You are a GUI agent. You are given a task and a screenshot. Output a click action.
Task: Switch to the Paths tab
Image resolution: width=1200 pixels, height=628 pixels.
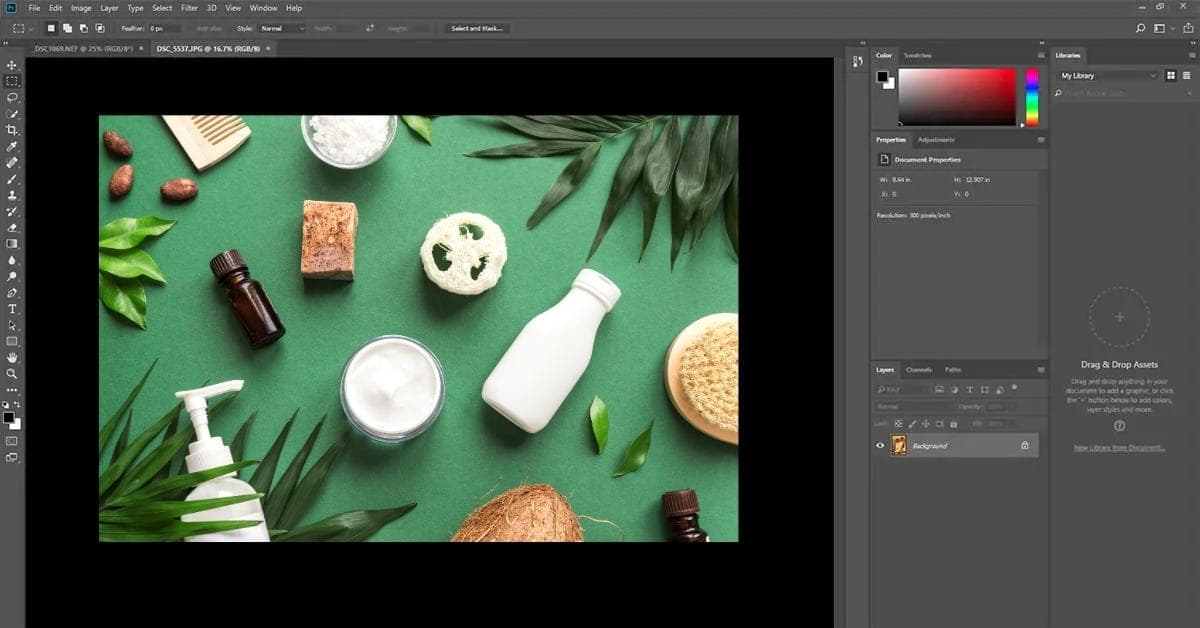pos(953,370)
